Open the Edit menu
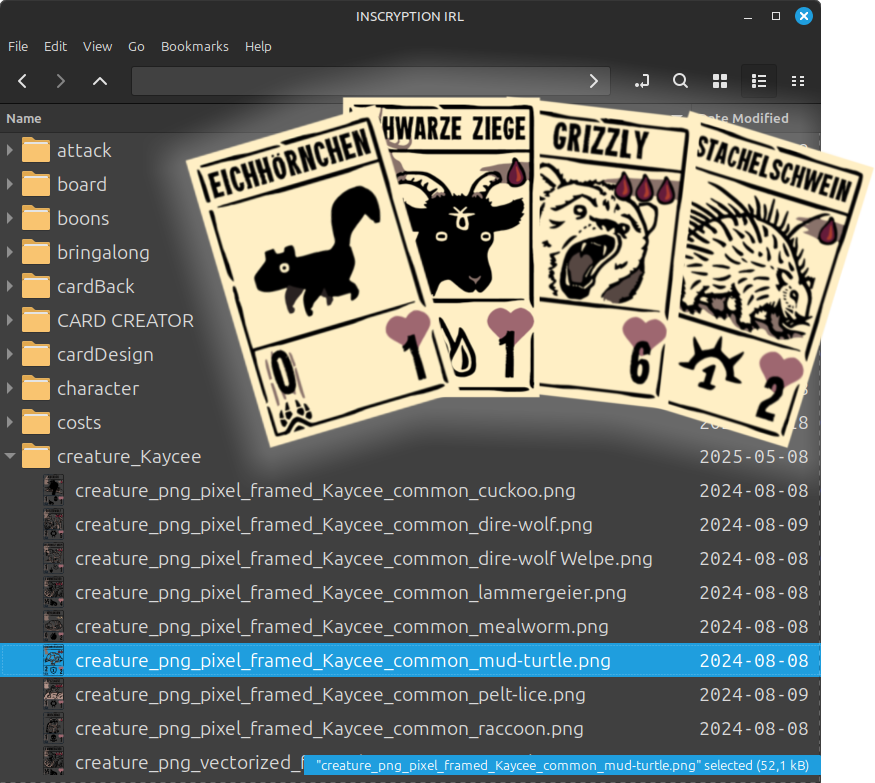Screen dimensions: 875x783 coord(55,46)
